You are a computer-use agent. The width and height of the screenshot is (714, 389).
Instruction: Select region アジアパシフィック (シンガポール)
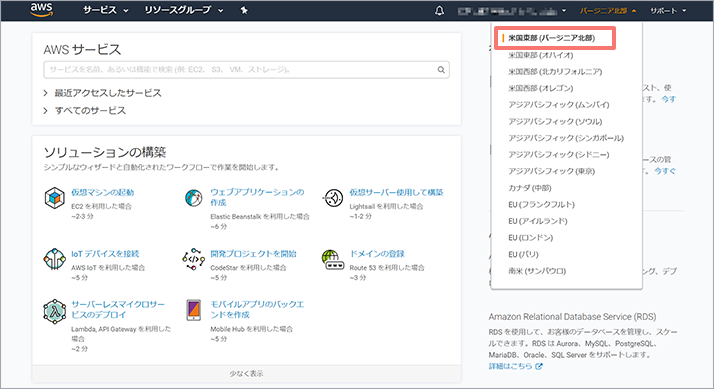566,138
